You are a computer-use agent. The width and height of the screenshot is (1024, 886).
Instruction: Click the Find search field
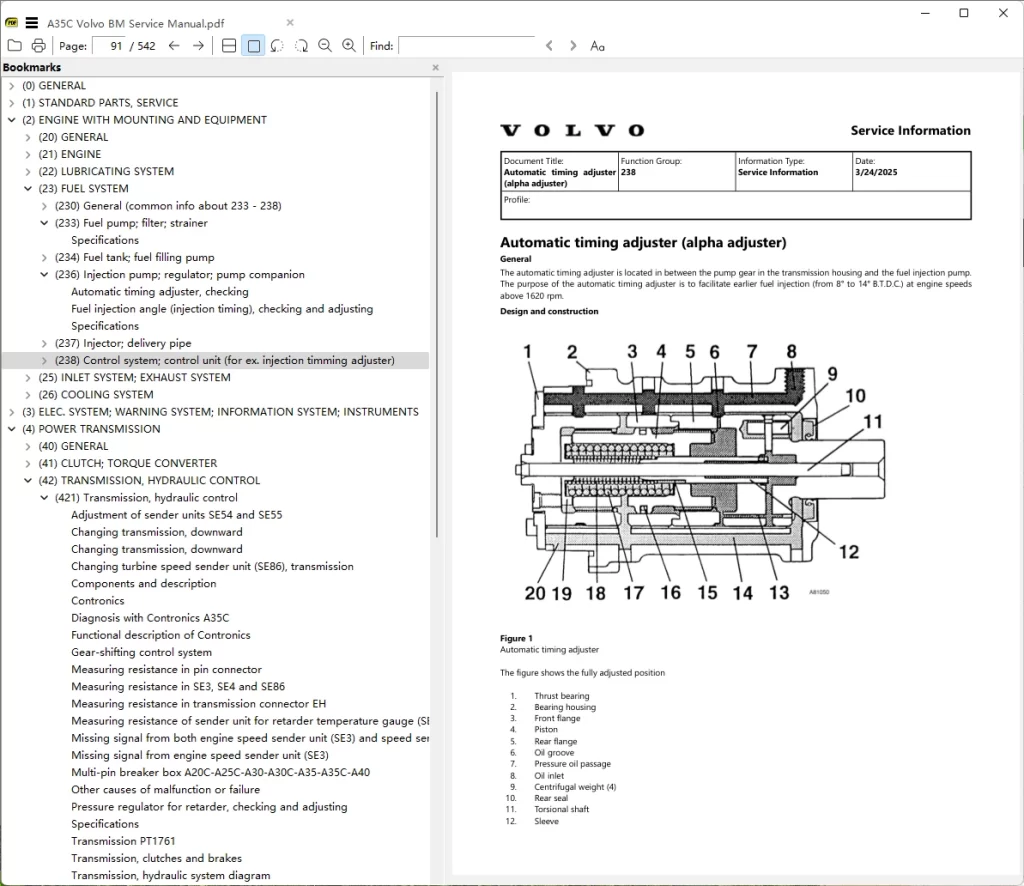pos(466,46)
